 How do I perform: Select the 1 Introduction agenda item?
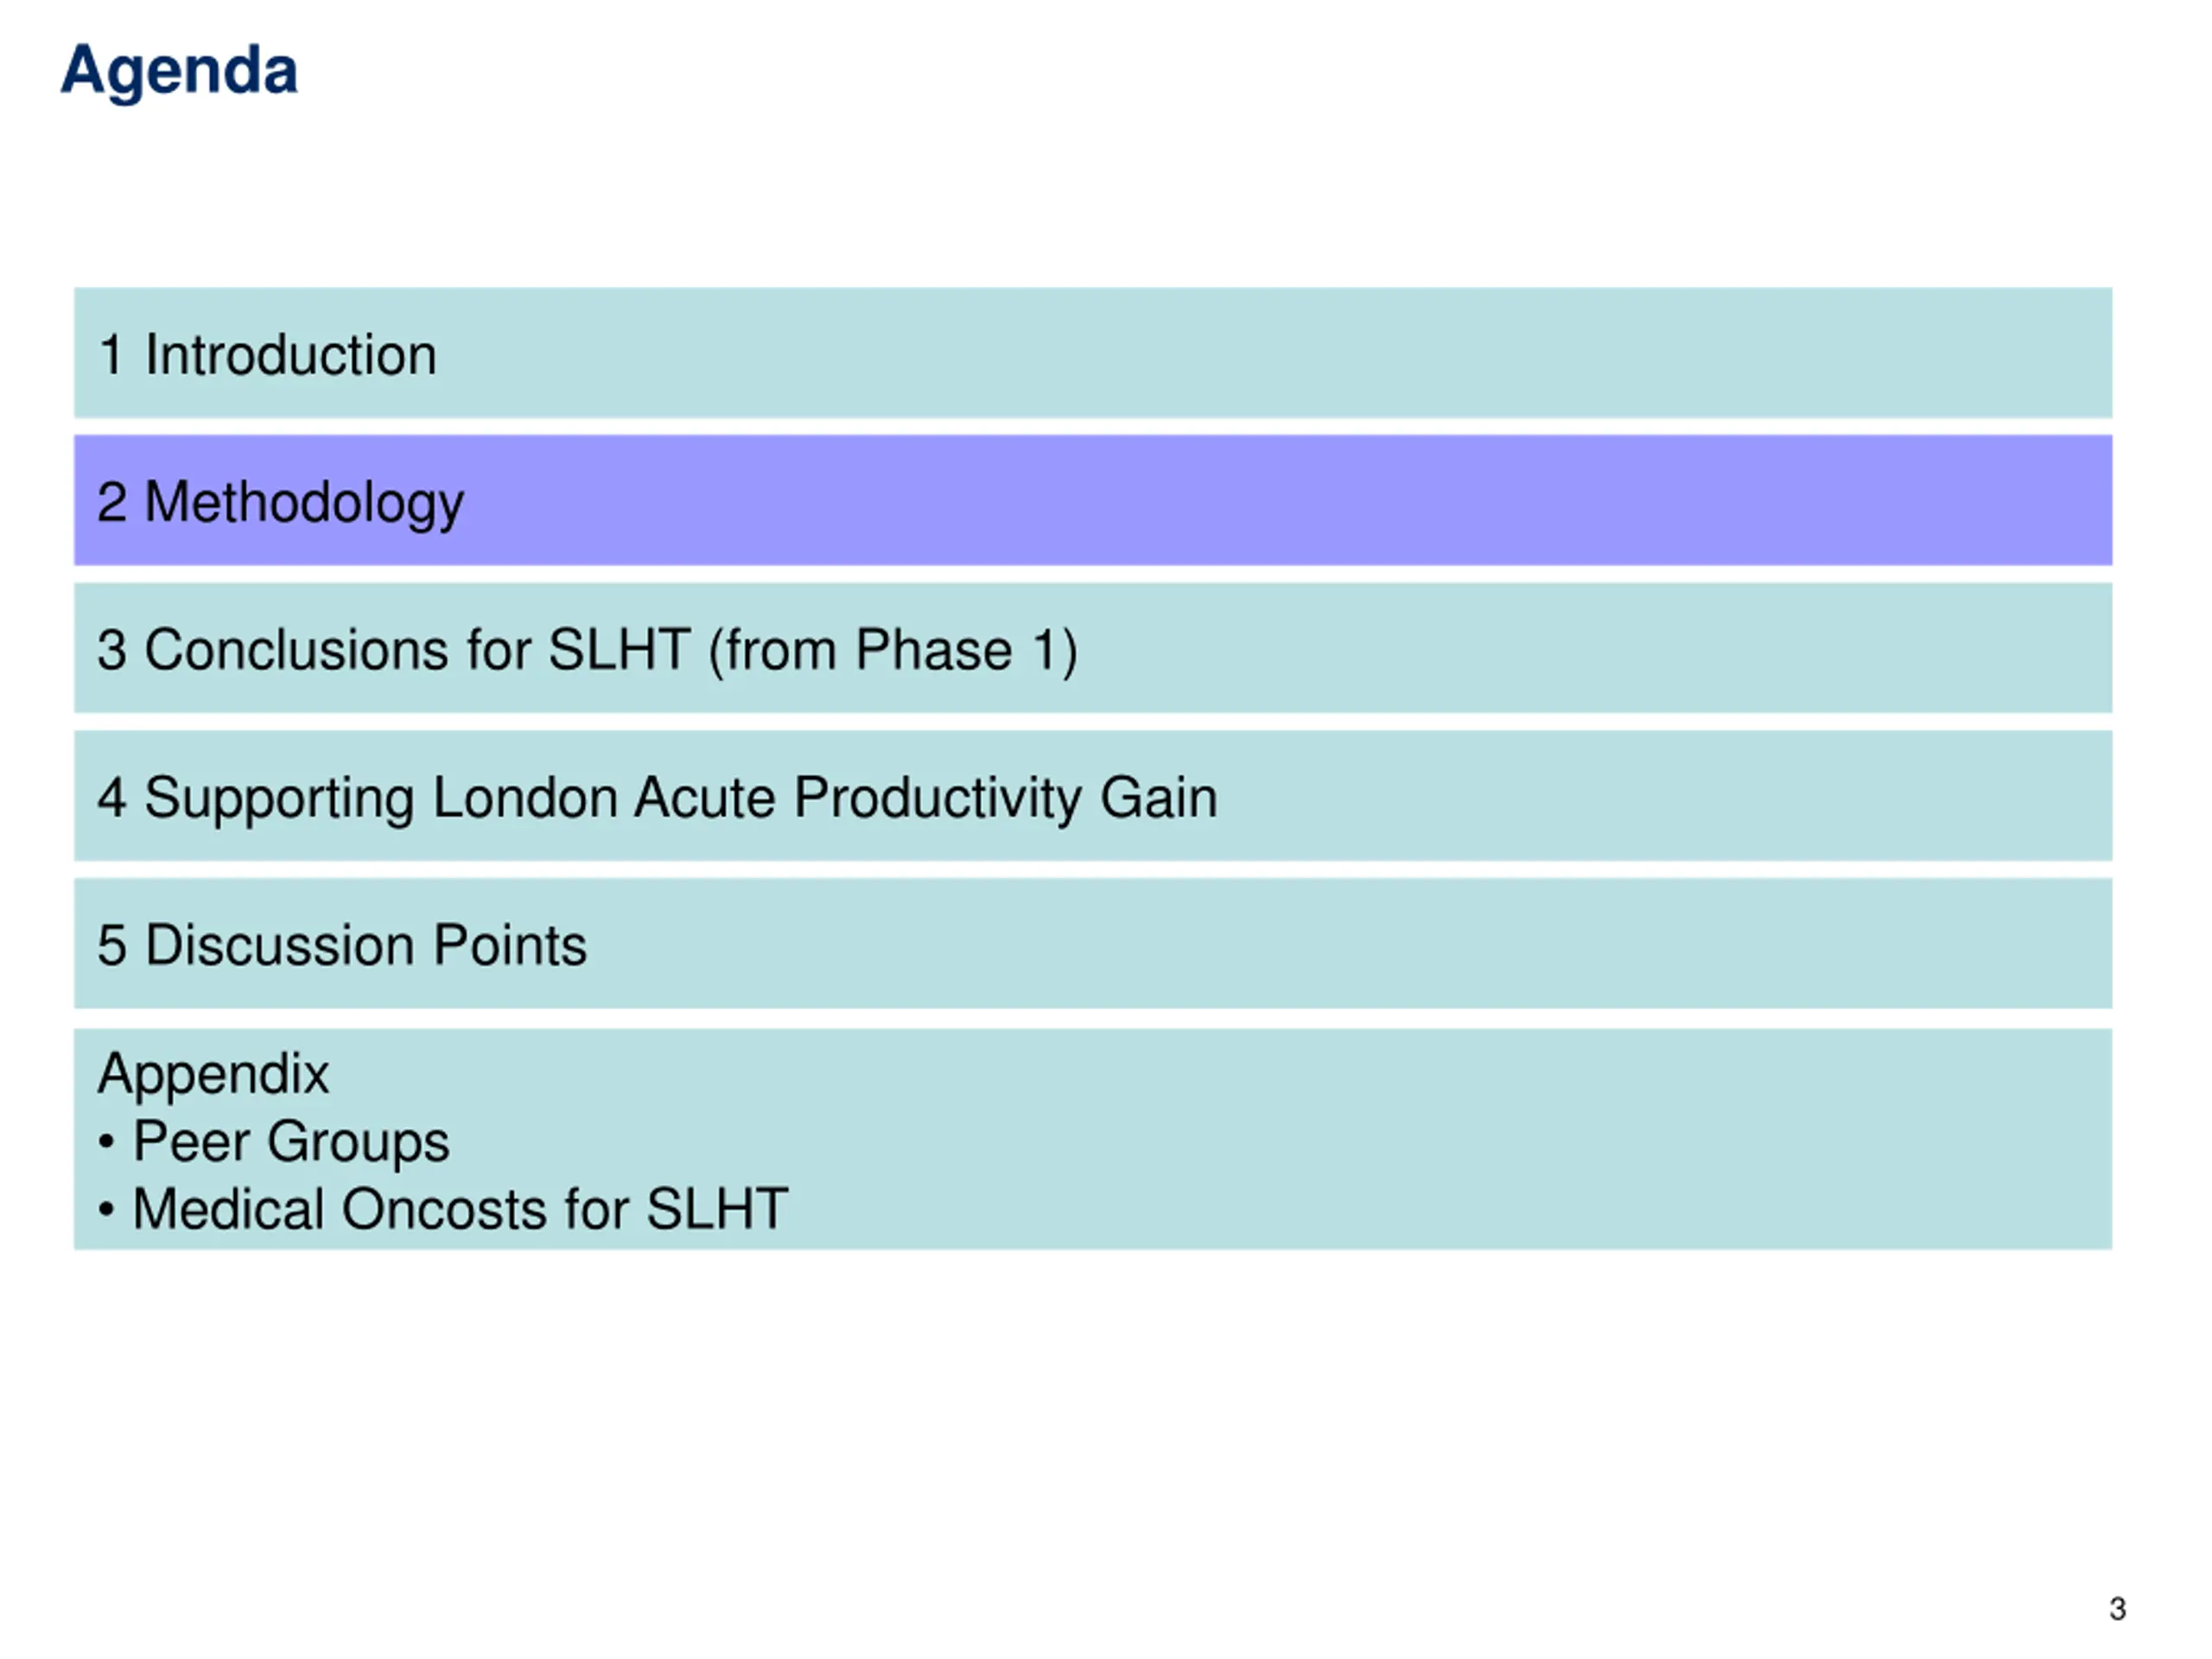click(x=1093, y=353)
